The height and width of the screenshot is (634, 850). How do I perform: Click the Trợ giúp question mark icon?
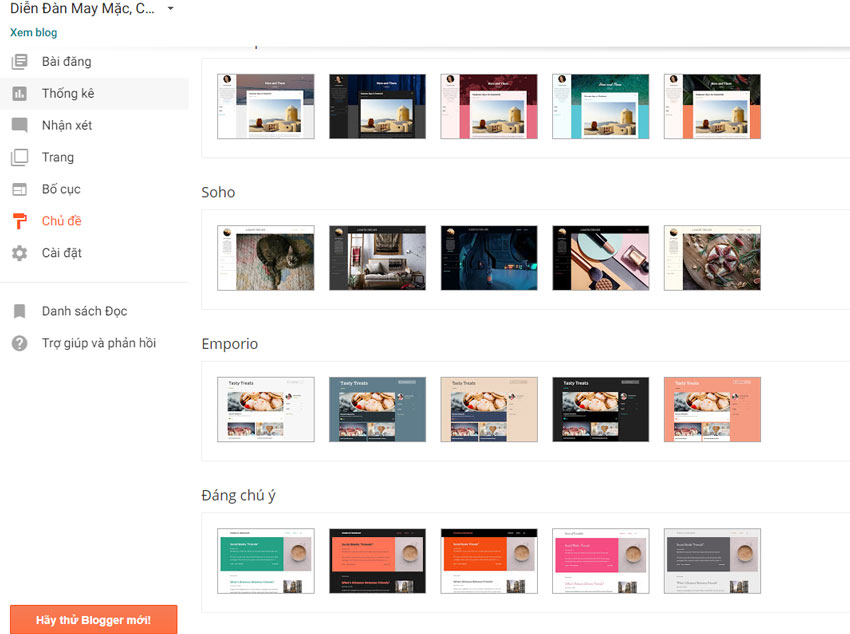point(20,343)
